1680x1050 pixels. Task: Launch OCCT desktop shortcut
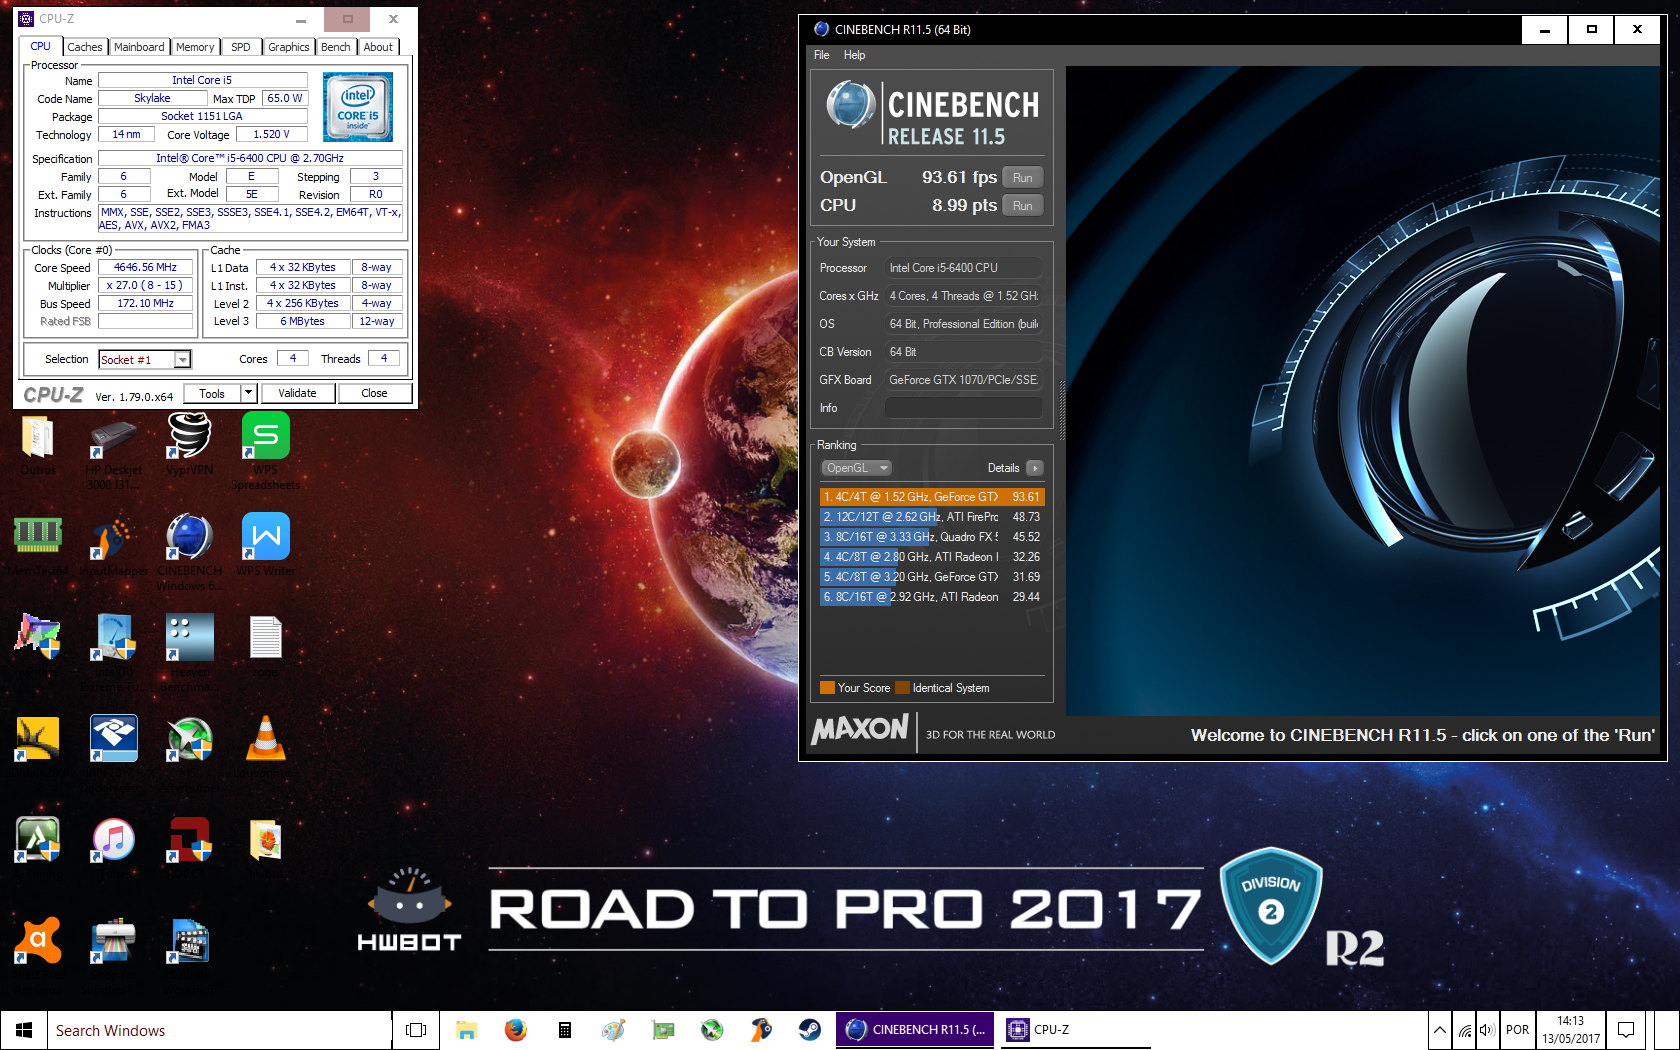(x=190, y=840)
